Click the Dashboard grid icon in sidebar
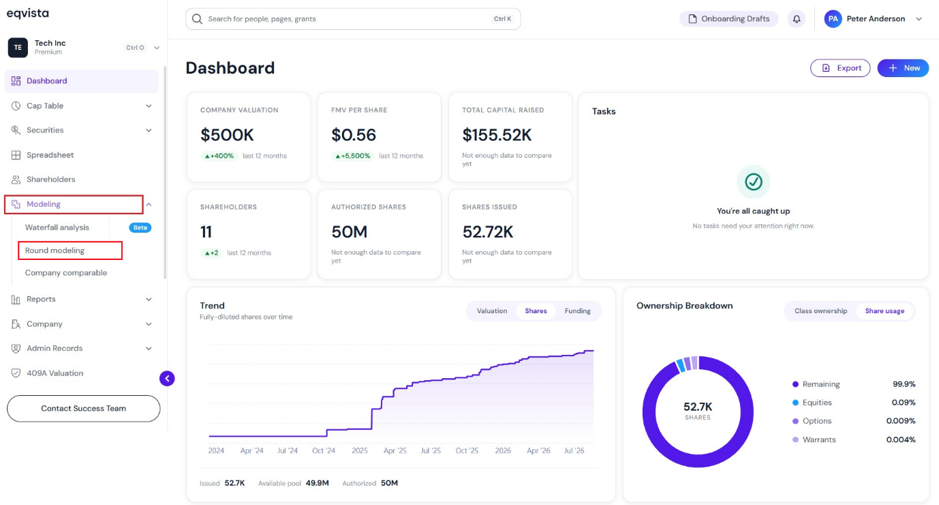The image size is (939, 505). coord(16,81)
